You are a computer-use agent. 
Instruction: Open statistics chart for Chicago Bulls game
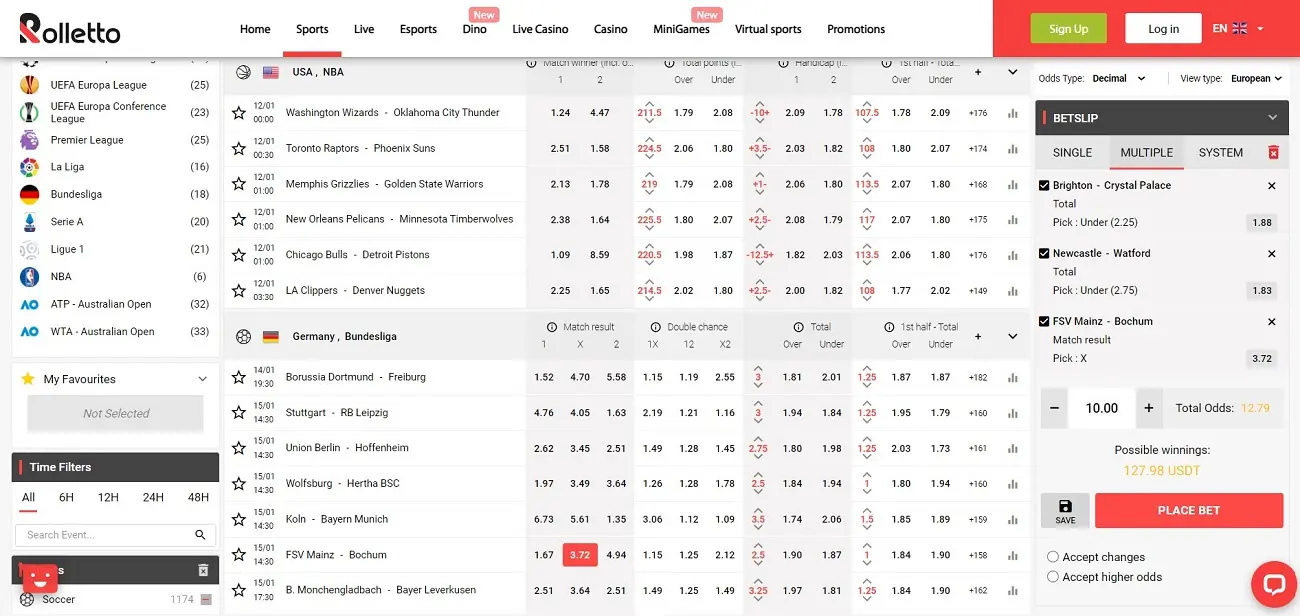coord(1012,255)
